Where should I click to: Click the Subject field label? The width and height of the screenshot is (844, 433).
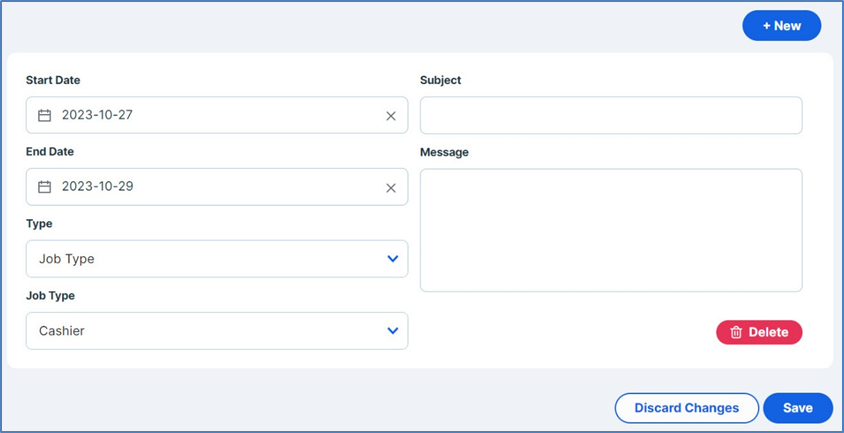(x=441, y=80)
